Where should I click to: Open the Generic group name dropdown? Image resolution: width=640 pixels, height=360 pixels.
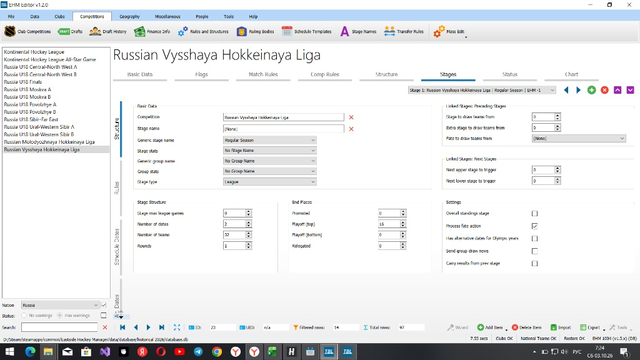pyautogui.click(x=269, y=161)
